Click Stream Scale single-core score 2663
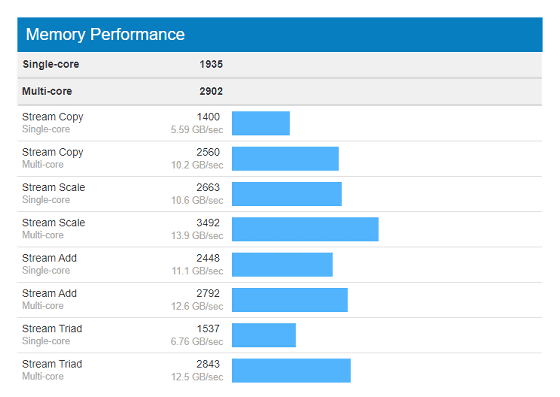 (x=208, y=187)
